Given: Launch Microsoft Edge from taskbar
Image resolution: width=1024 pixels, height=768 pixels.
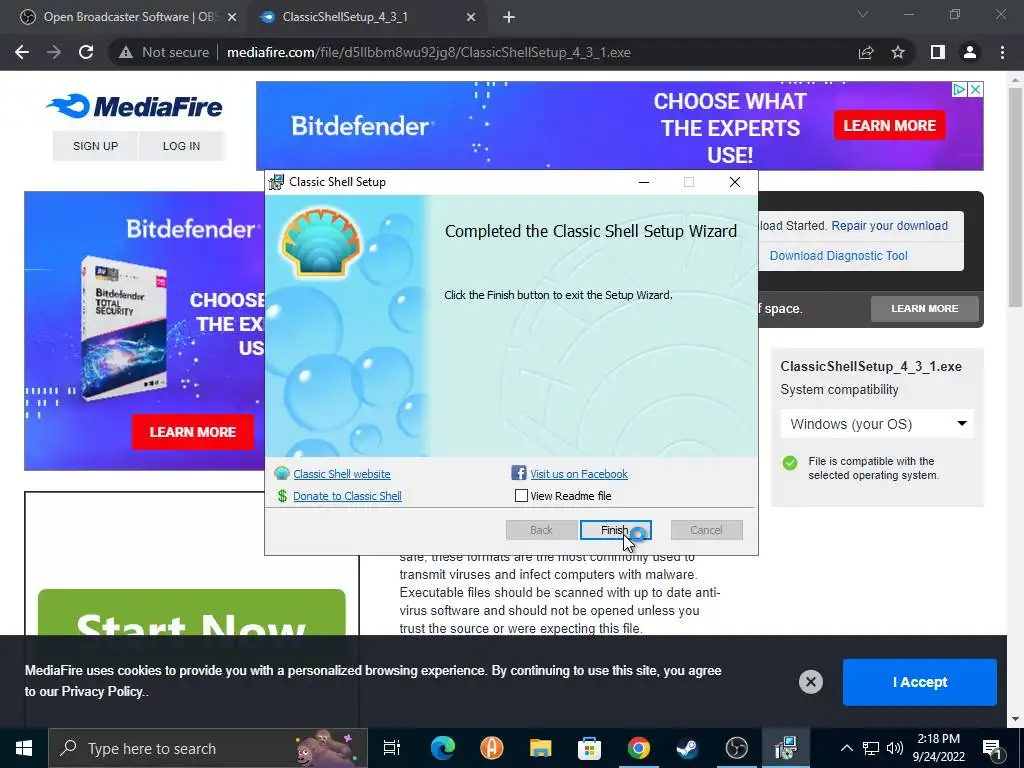Looking at the screenshot, I should point(442,748).
